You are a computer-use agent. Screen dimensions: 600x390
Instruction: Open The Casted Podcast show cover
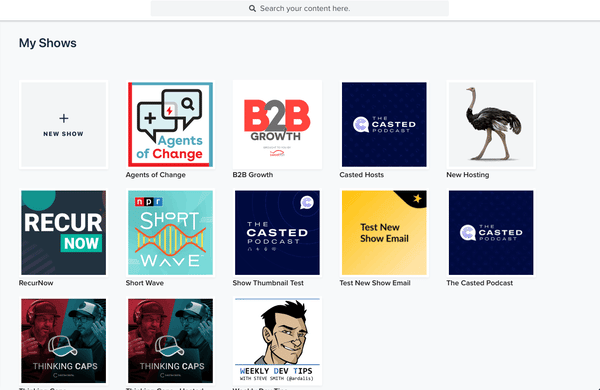pos(491,233)
